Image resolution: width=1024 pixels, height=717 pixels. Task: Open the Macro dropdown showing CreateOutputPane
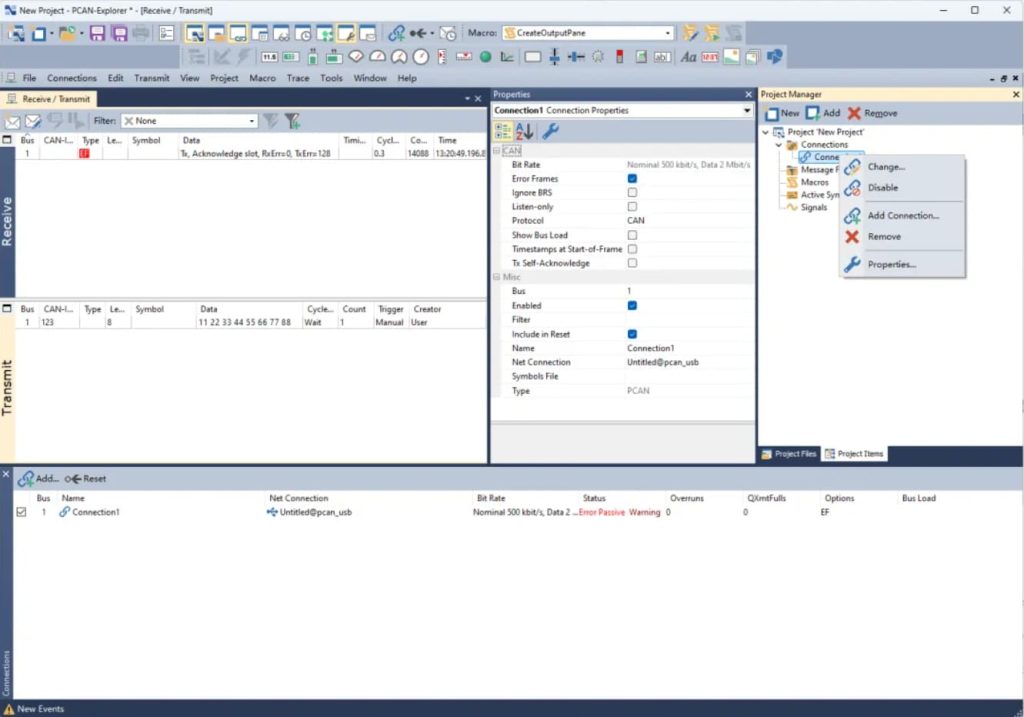[x=588, y=33]
